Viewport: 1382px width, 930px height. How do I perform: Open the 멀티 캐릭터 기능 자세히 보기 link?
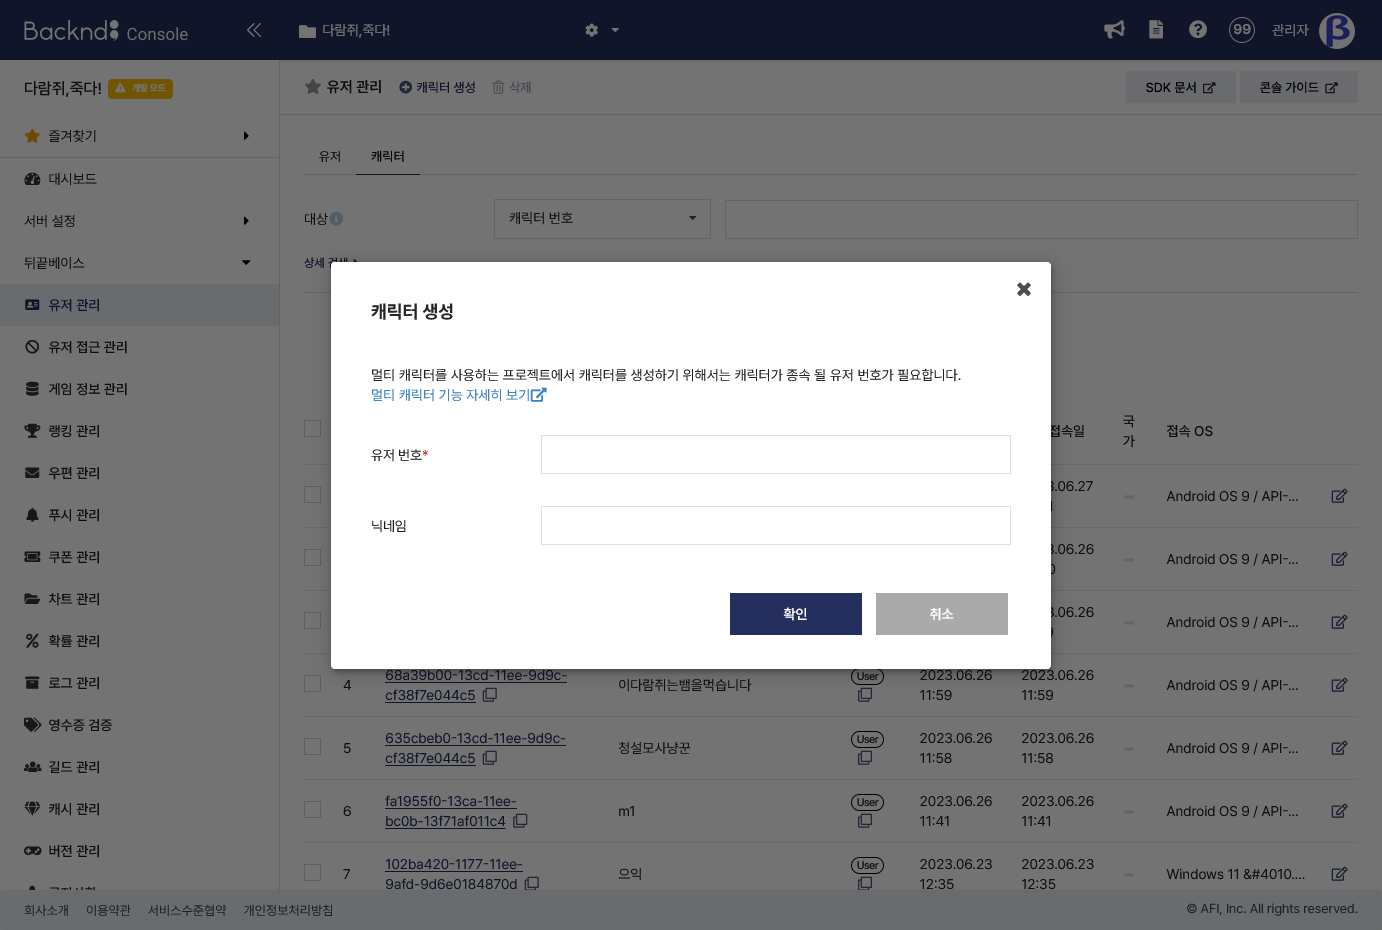pyautogui.click(x=458, y=395)
